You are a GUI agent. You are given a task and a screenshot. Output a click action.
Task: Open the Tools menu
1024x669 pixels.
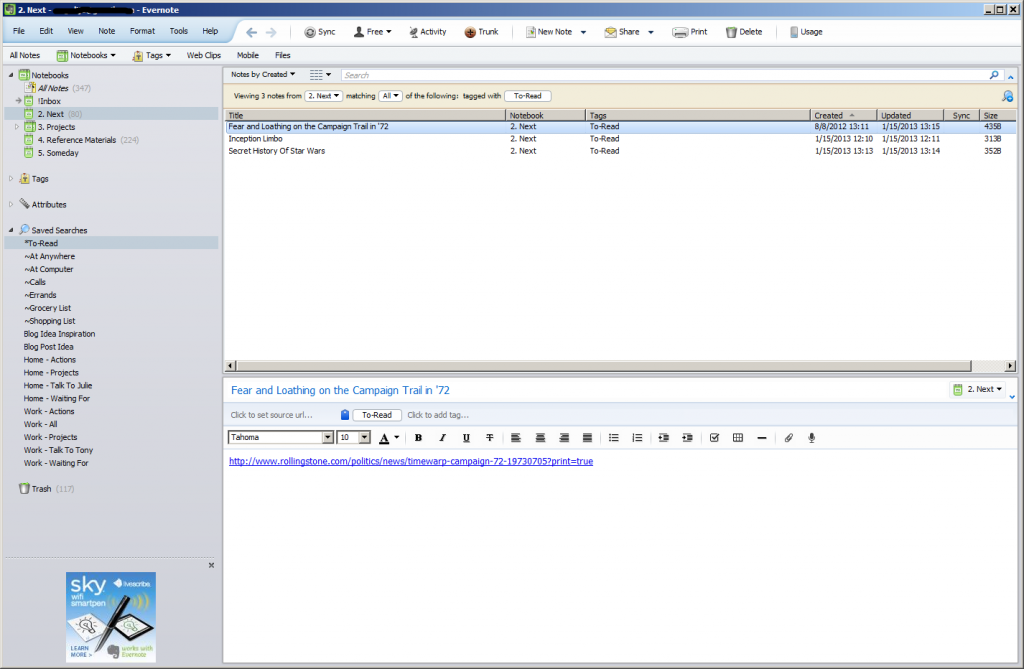pyautogui.click(x=178, y=32)
